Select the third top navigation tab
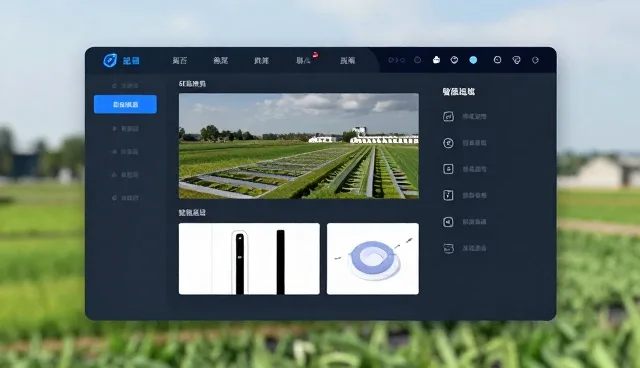 [x=261, y=60]
